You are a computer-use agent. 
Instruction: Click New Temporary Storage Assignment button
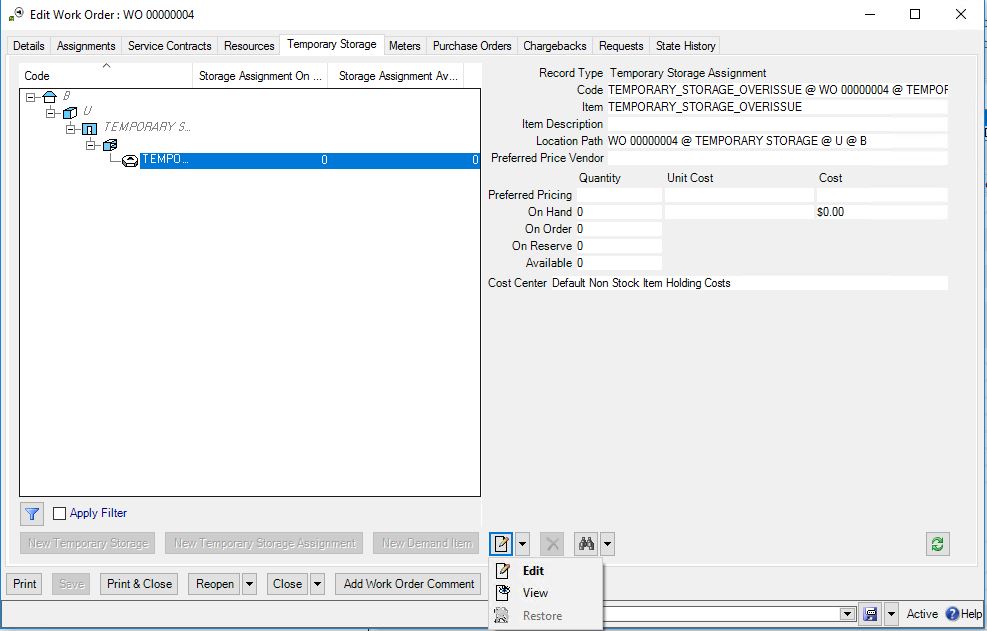pos(264,543)
